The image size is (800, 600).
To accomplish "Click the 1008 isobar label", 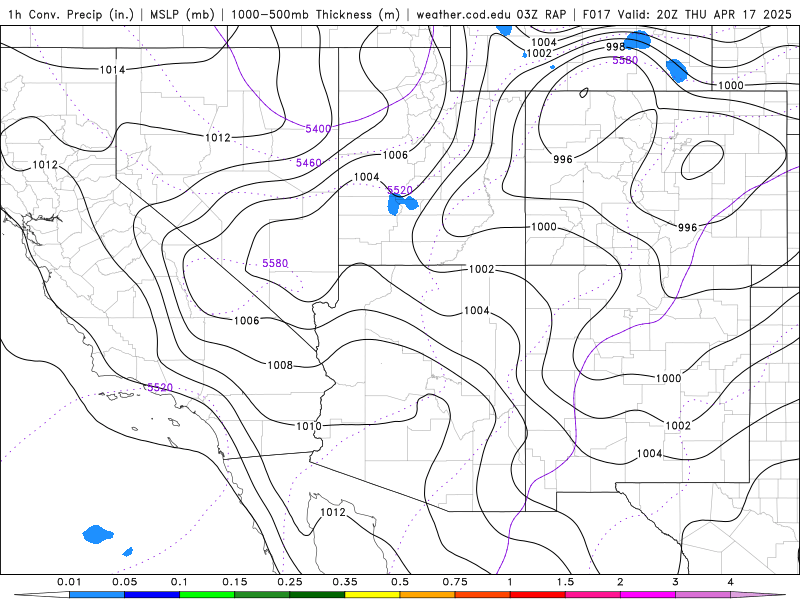I will coord(280,365).
